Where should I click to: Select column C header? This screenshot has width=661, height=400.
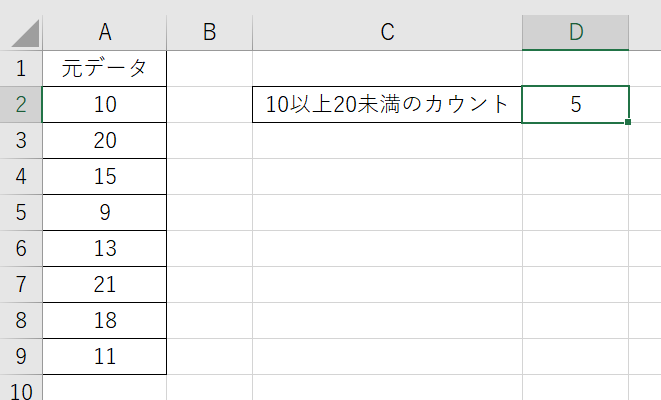pyautogui.click(x=387, y=32)
